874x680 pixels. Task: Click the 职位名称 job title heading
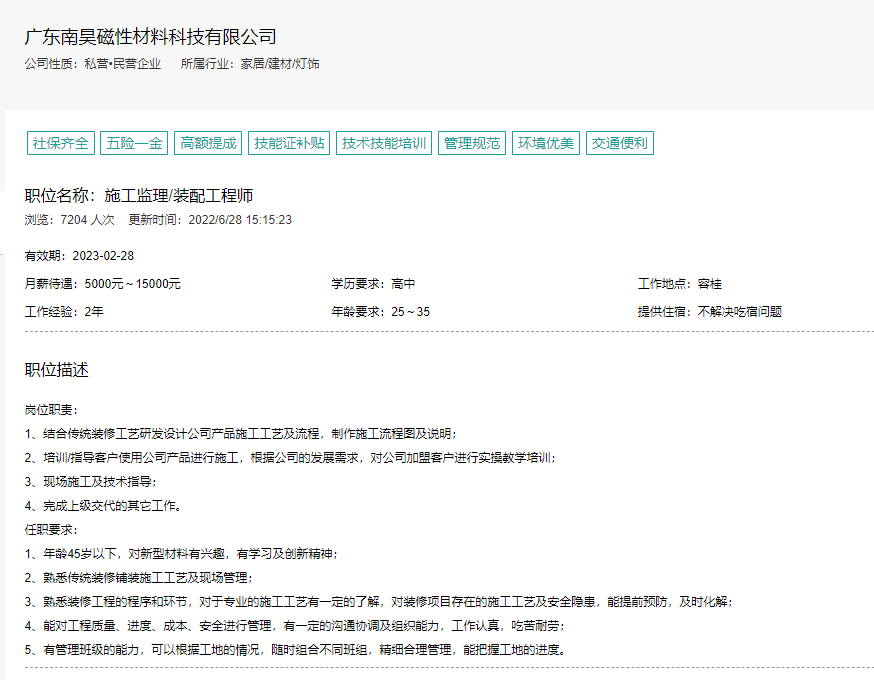pos(139,195)
